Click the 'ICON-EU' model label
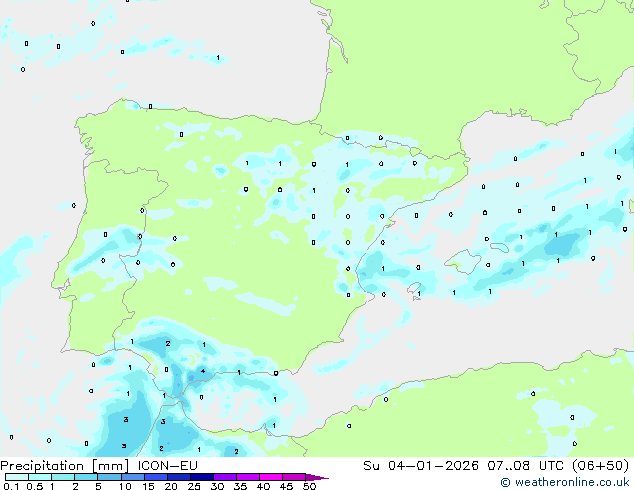634x490 pixels. coord(167,466)
